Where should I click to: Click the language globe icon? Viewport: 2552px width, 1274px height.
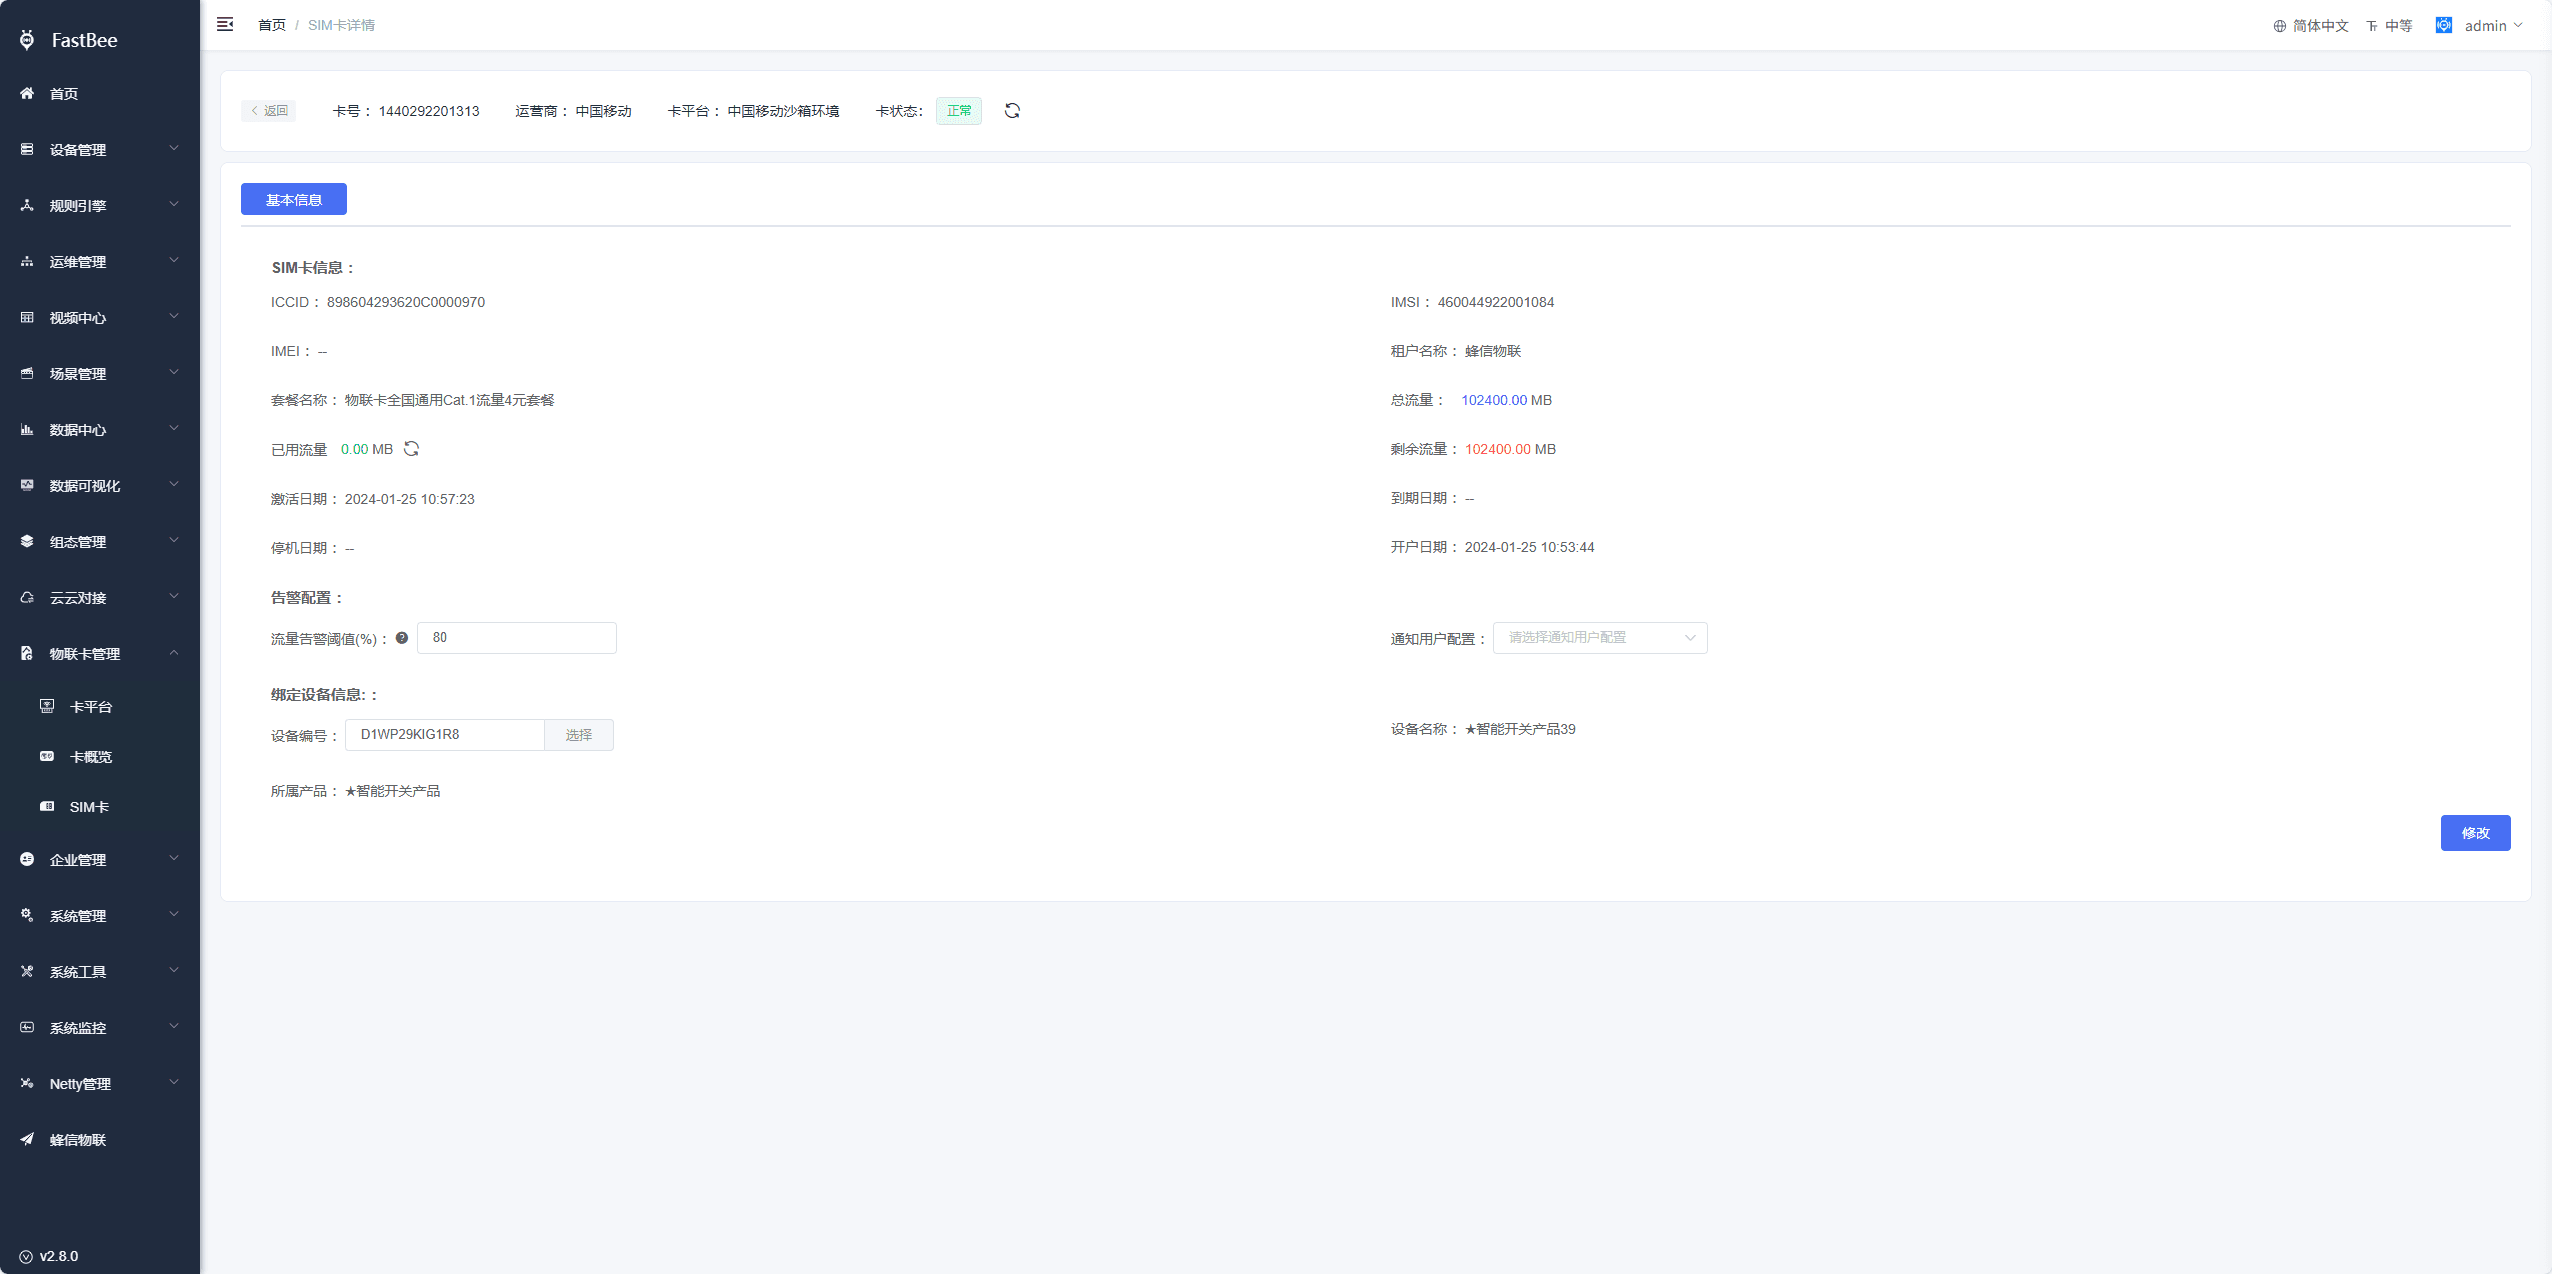pos(2279,26)
